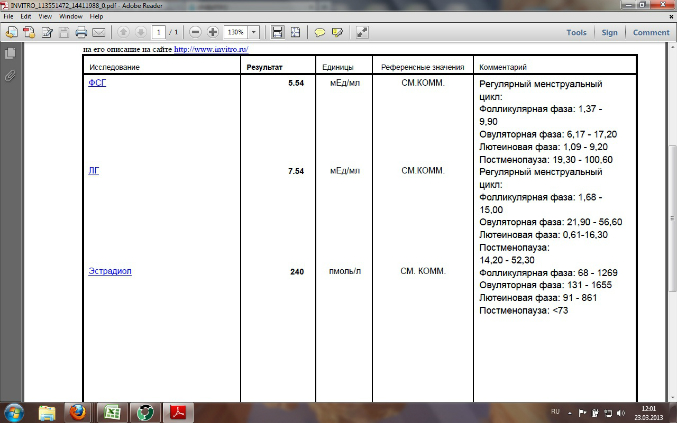Zoom in with the plus button
Viewport: 677px width, 423px height.
tap(213, 32)
